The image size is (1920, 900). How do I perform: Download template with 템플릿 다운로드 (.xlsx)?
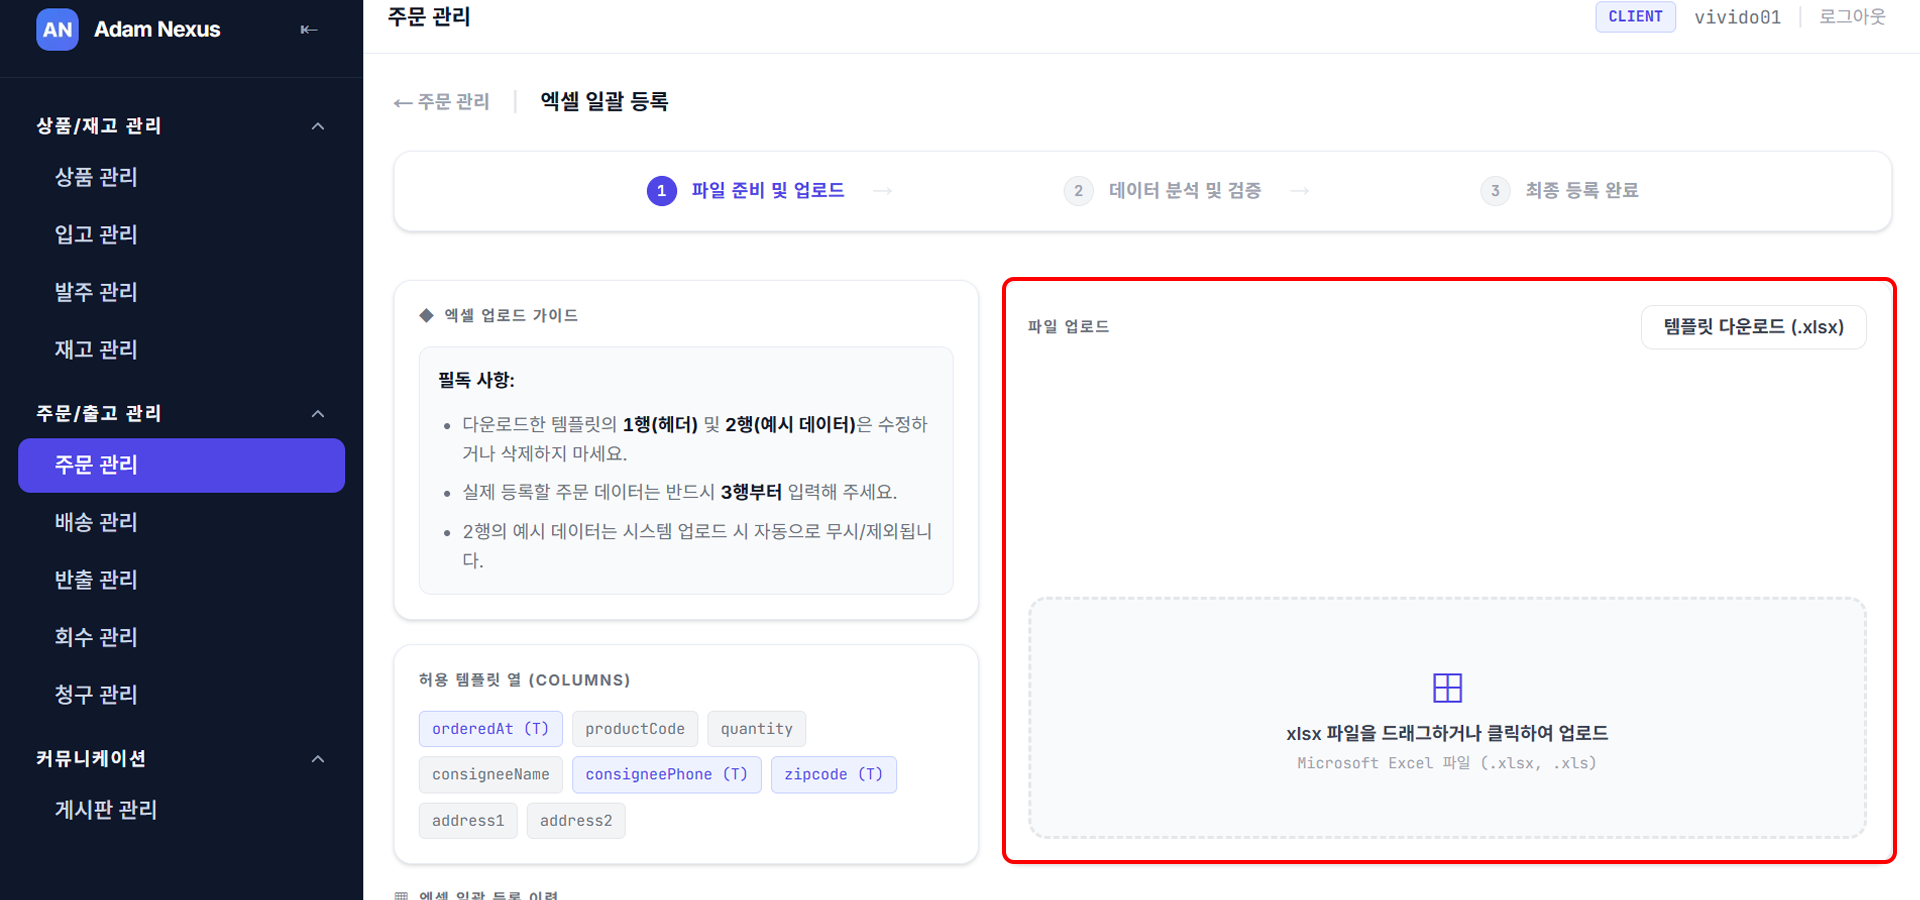(x=1753, y=327)
